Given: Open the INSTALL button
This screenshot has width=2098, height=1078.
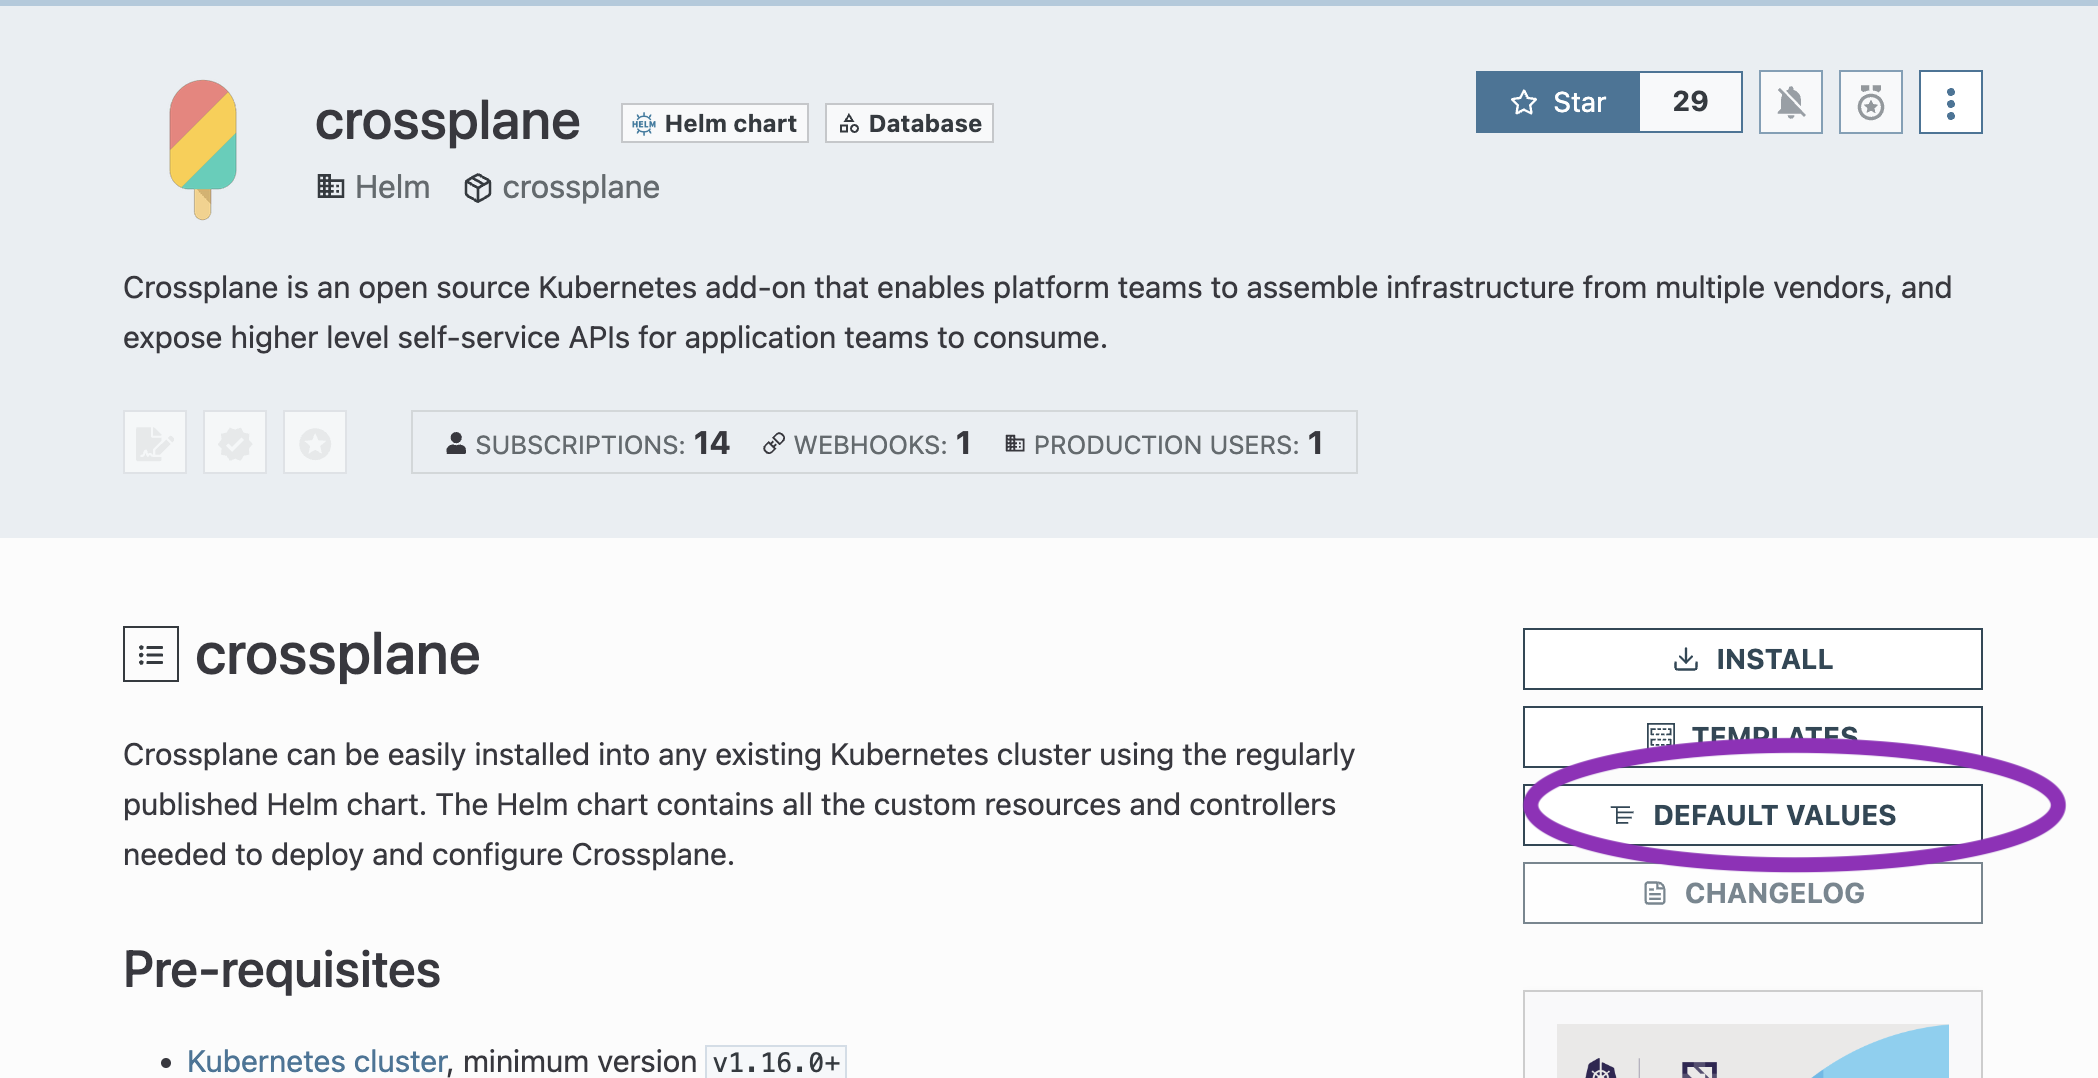Looking at the screenshot, I should pyautogui.click(x=1752, y=659).
